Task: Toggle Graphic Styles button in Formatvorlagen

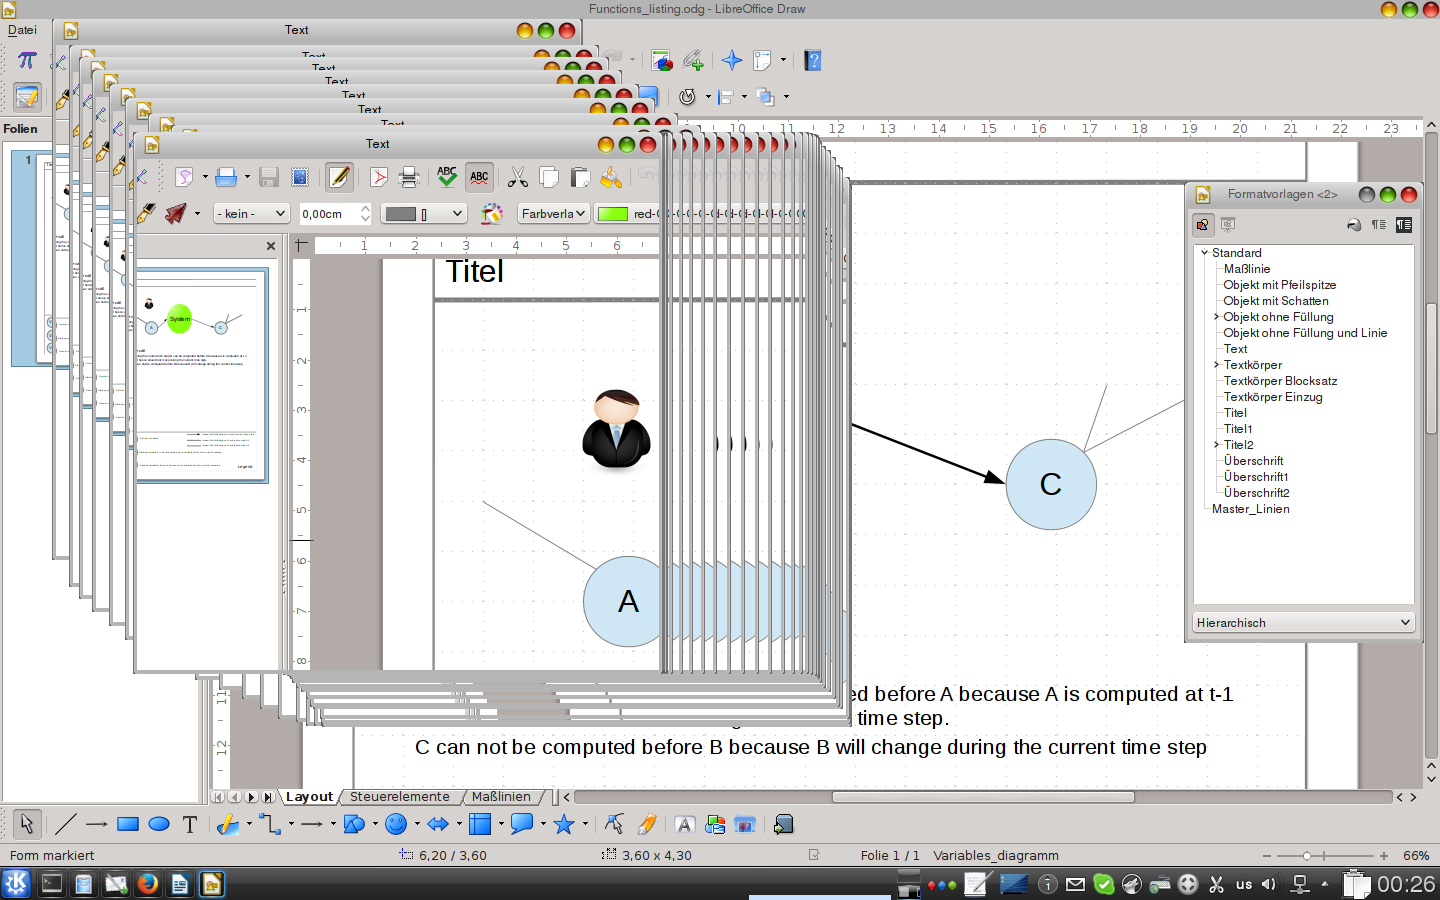Action: pyautogui.click(x=1202, y=225)
